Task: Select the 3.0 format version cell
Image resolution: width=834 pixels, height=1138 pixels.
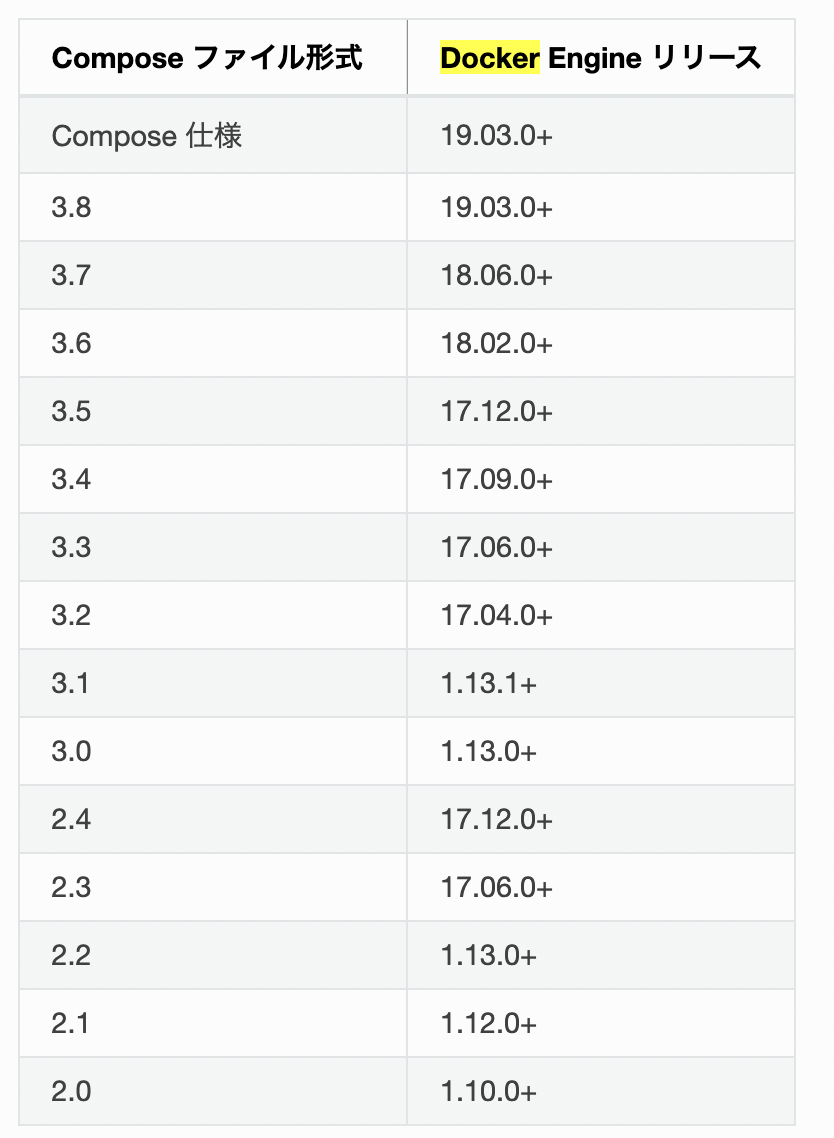Action: pos(72,752)
